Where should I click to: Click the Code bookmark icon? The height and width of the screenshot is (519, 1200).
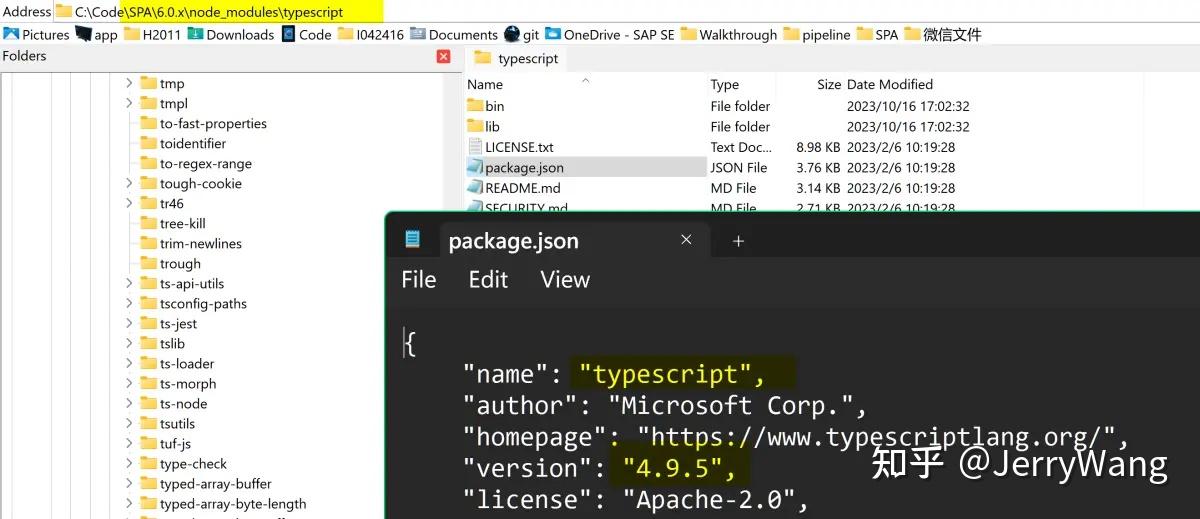pyautogui.click(x=288, y=34)
